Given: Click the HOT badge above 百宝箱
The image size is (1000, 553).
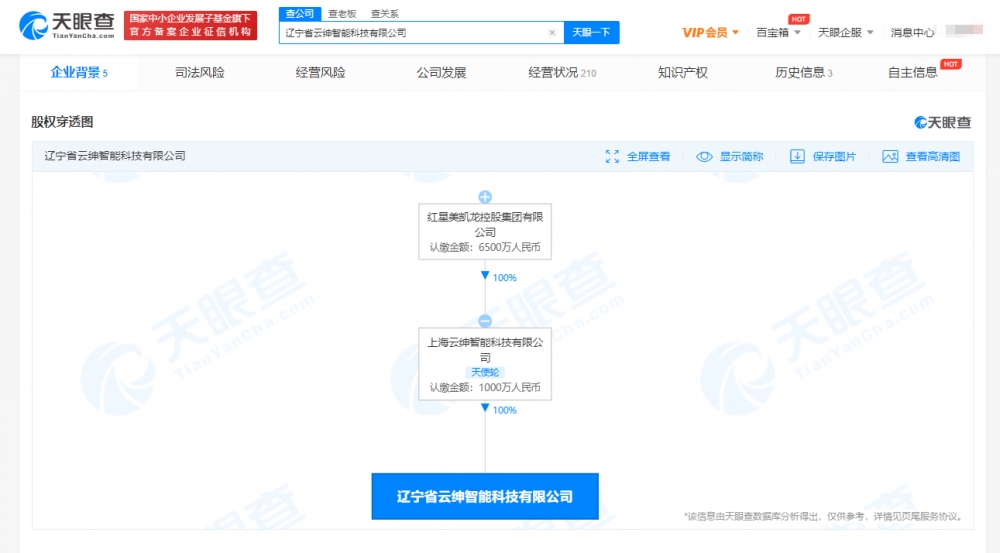Looking at the screenshot, I should tap(798, 19).
